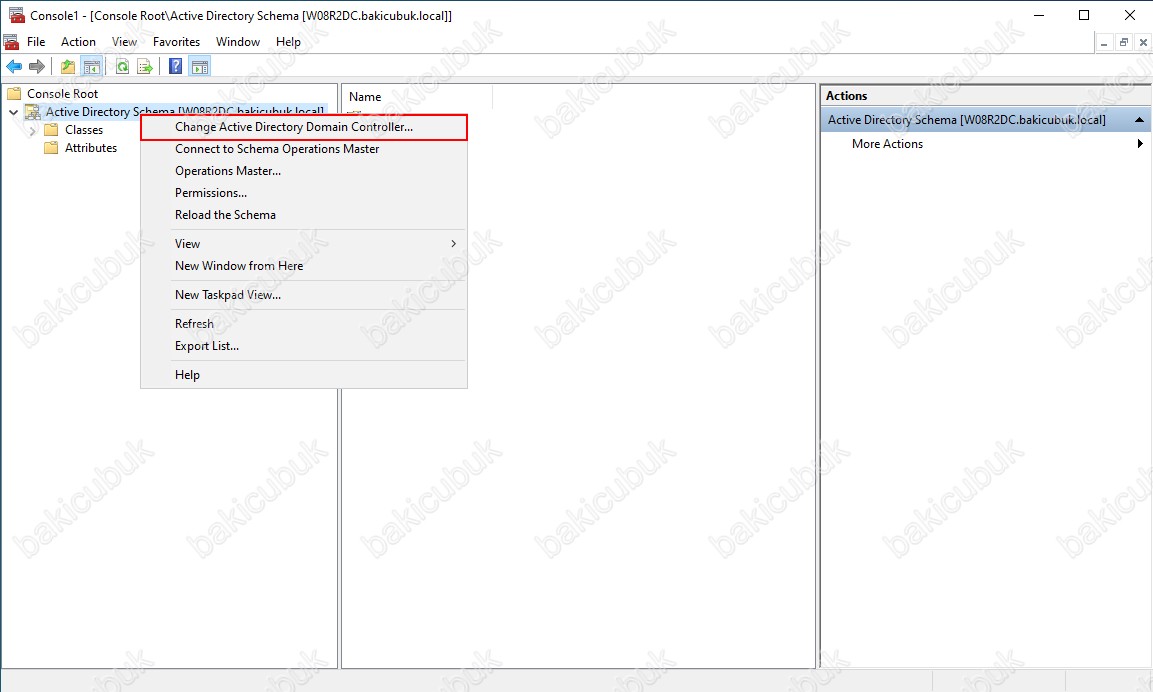The width and height of the screenshot is (1153, 692).
Task: Go back with the blue Back arrow
Action: tap(14, 67)
